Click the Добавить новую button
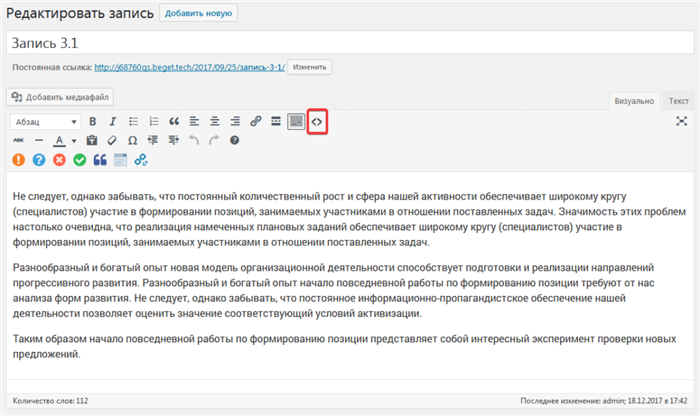Viewport: 700px width, 416px height. (198, 13)
